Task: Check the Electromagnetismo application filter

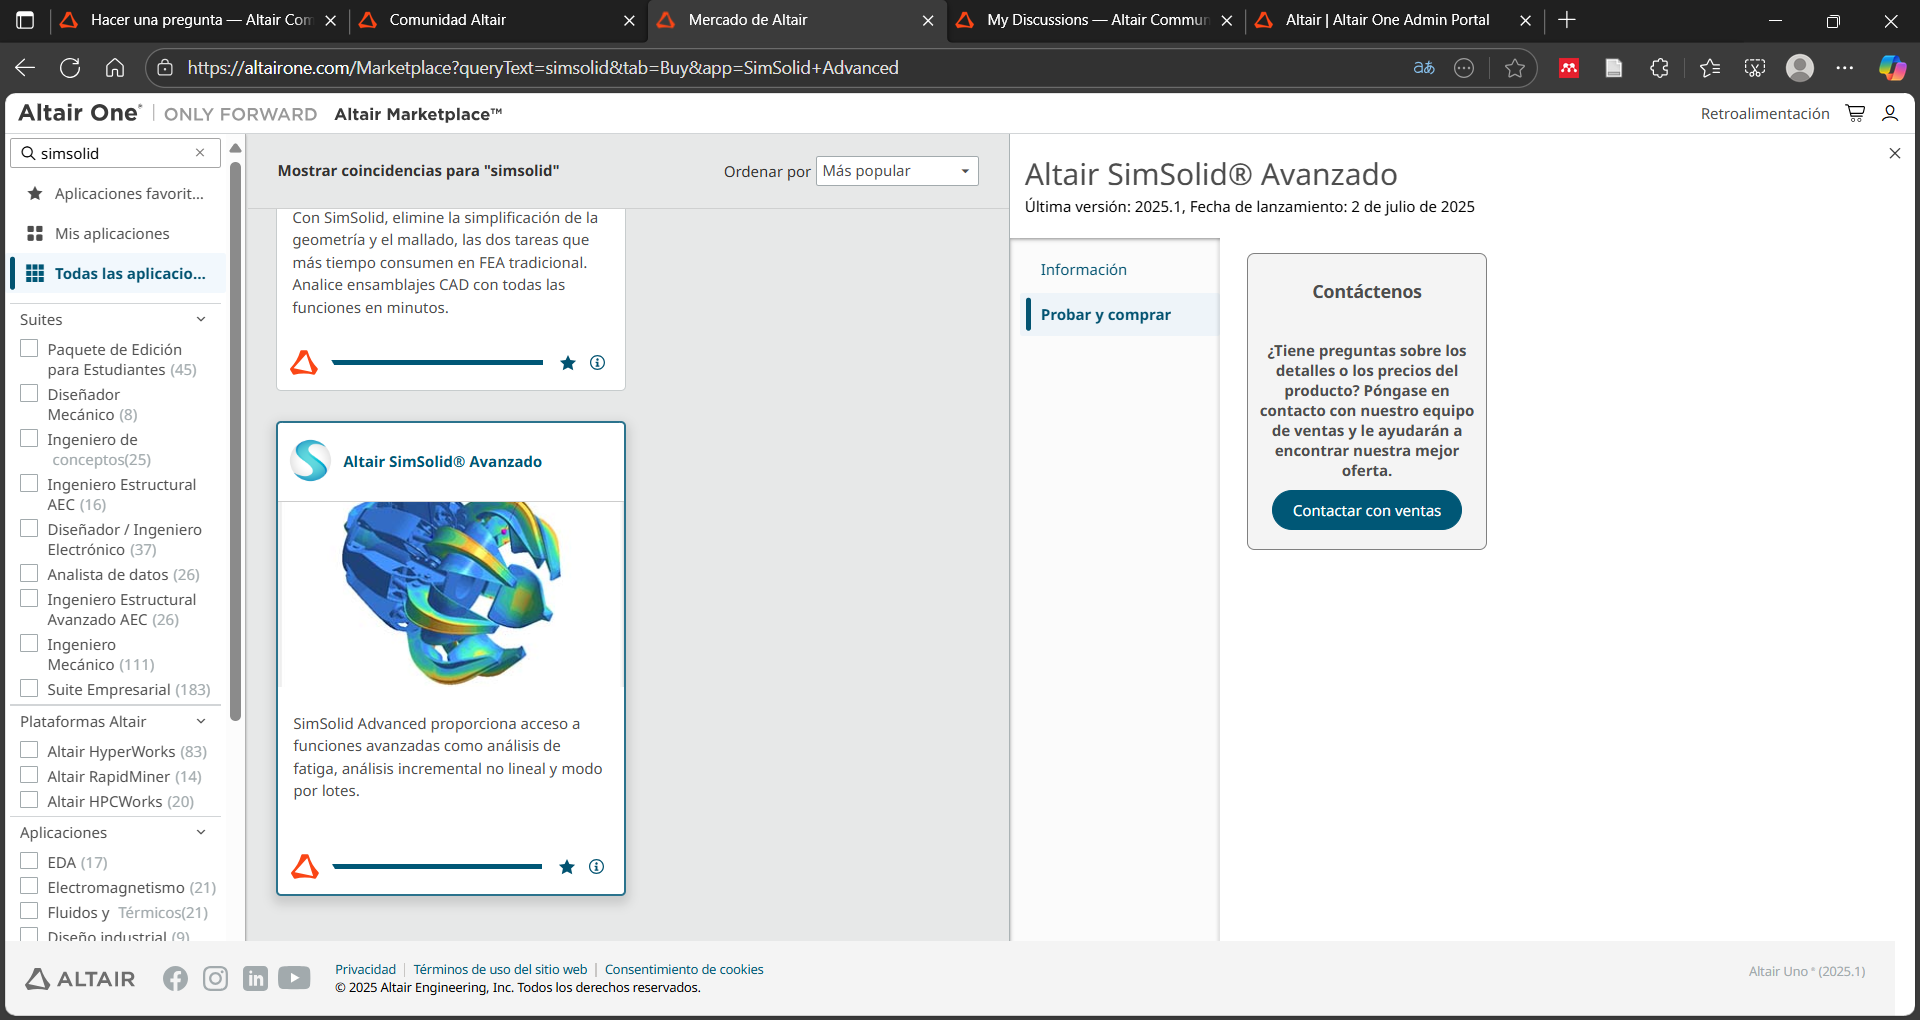Action: pos(30,887)
